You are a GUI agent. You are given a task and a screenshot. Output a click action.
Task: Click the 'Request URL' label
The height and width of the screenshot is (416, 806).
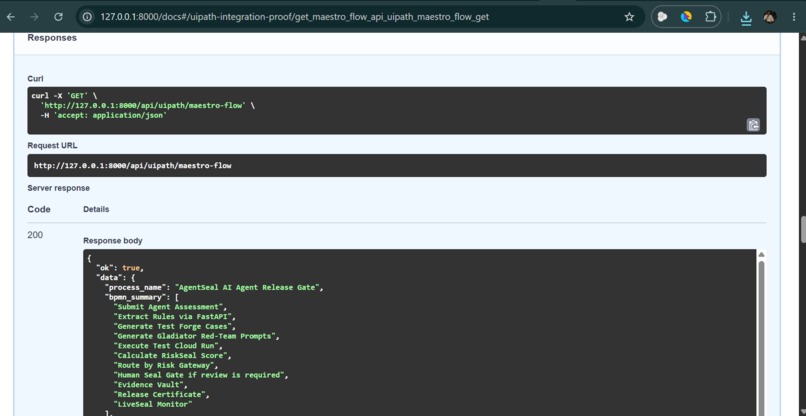pos(52,146)
